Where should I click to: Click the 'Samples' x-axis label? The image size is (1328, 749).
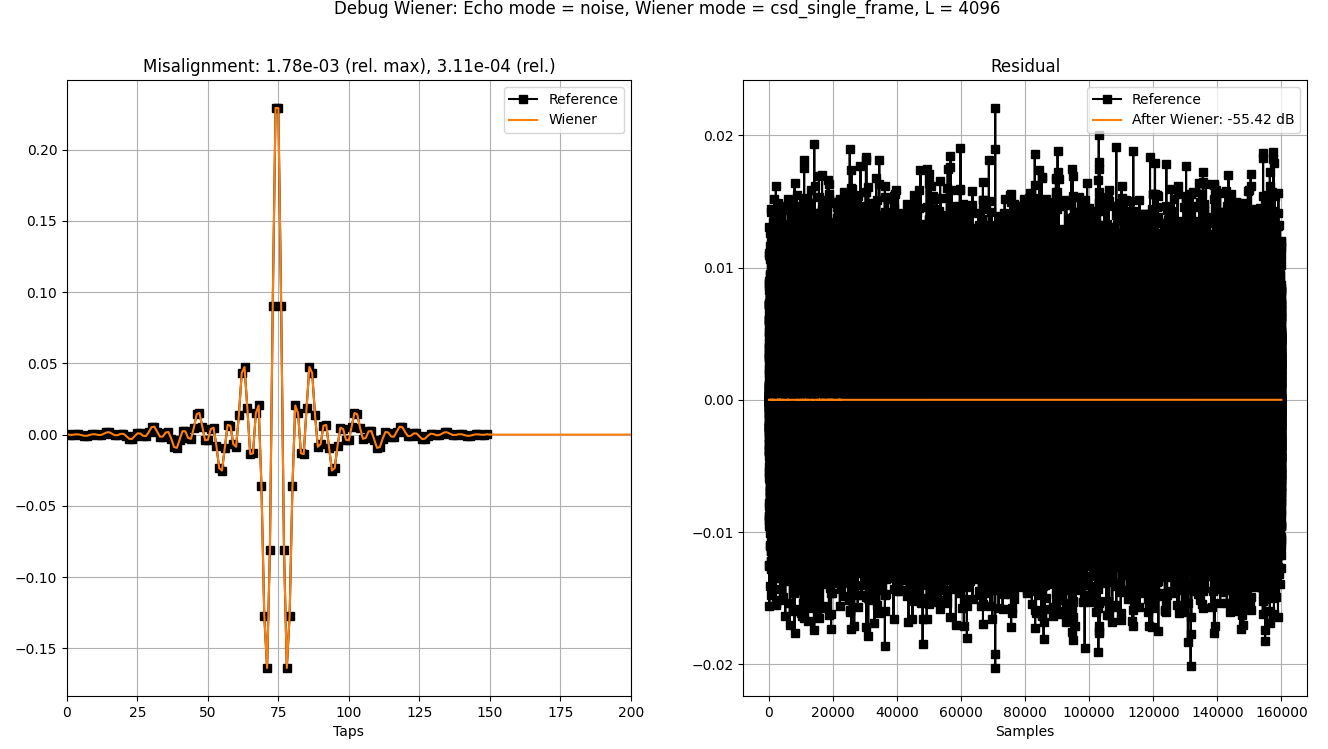click(x=1025, y=731)
